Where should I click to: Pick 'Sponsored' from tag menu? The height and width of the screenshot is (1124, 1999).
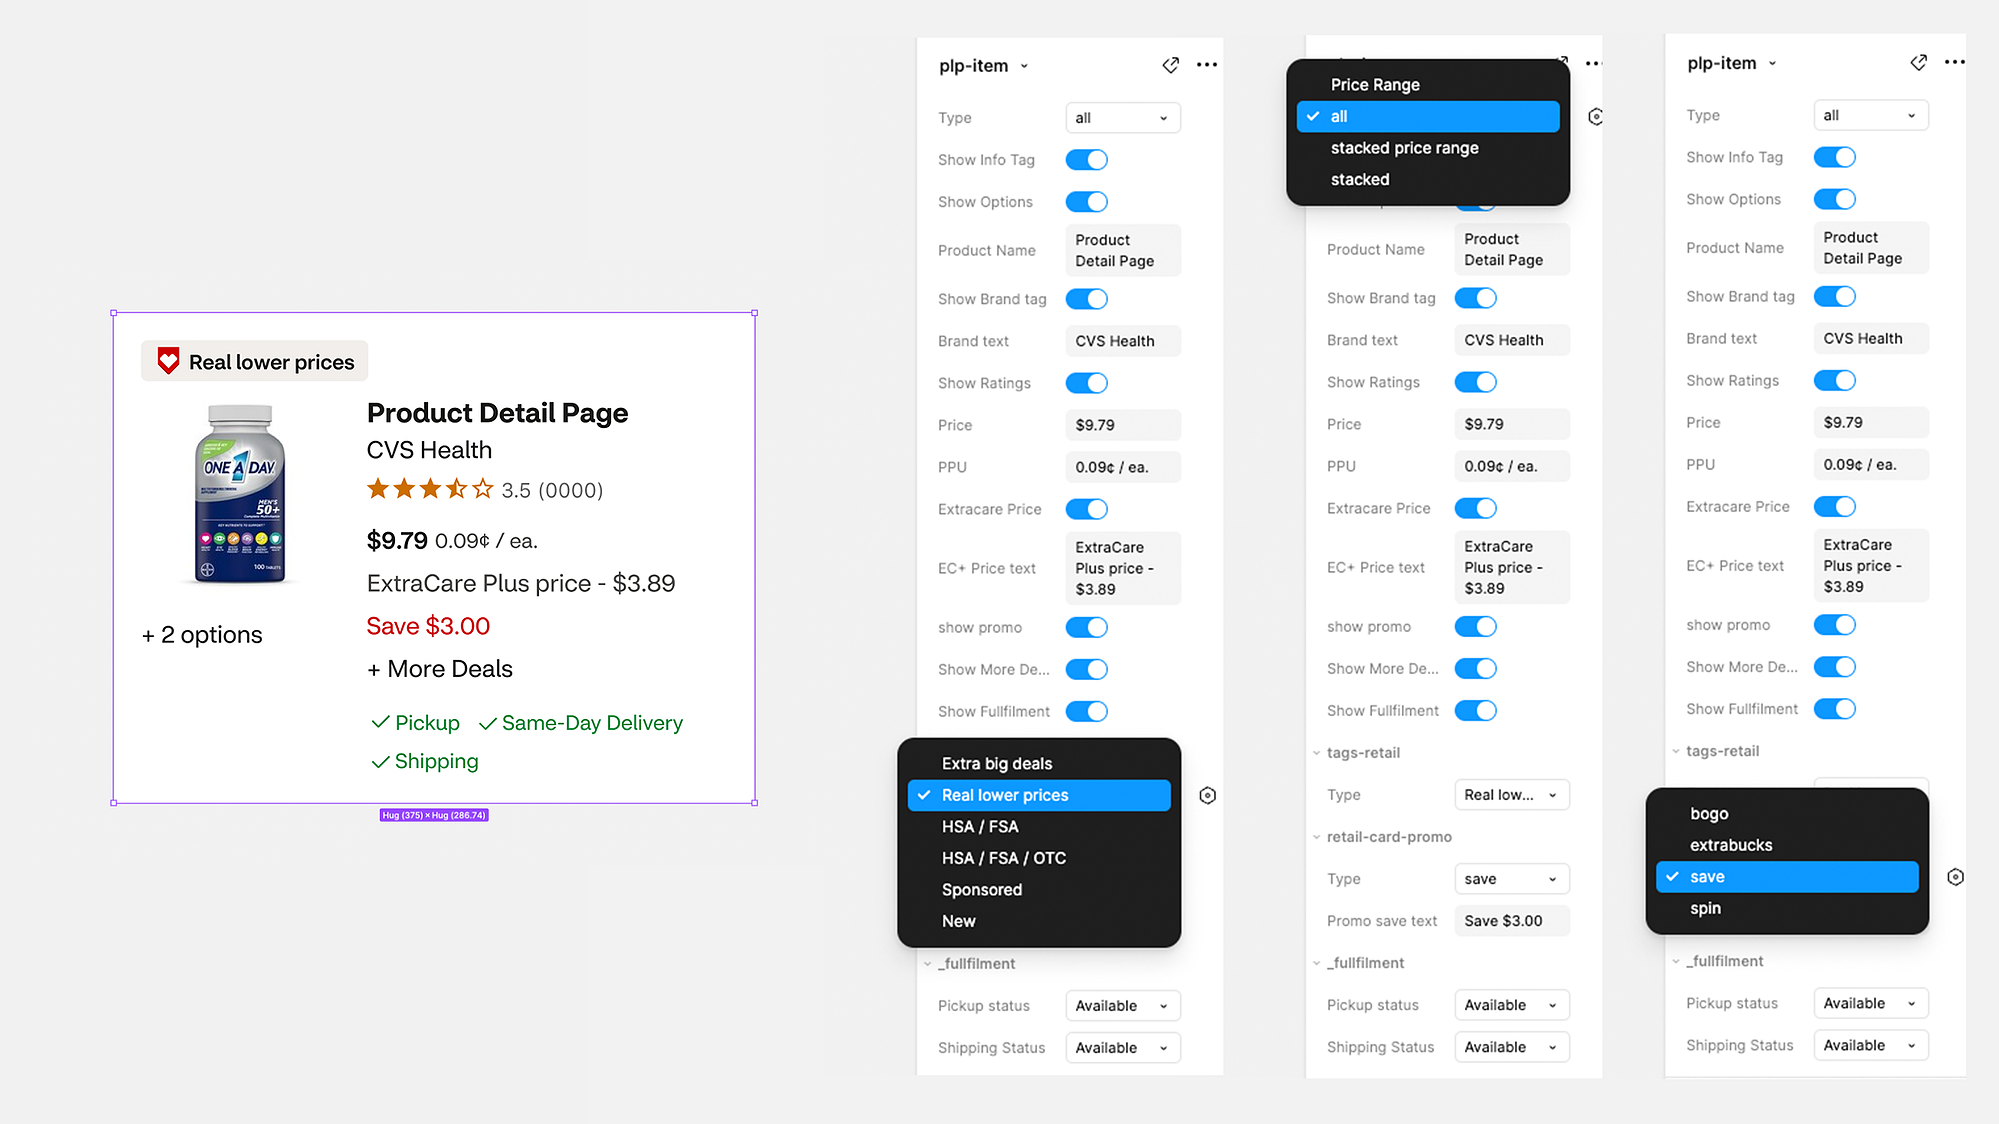click(x=1039, y=890)
